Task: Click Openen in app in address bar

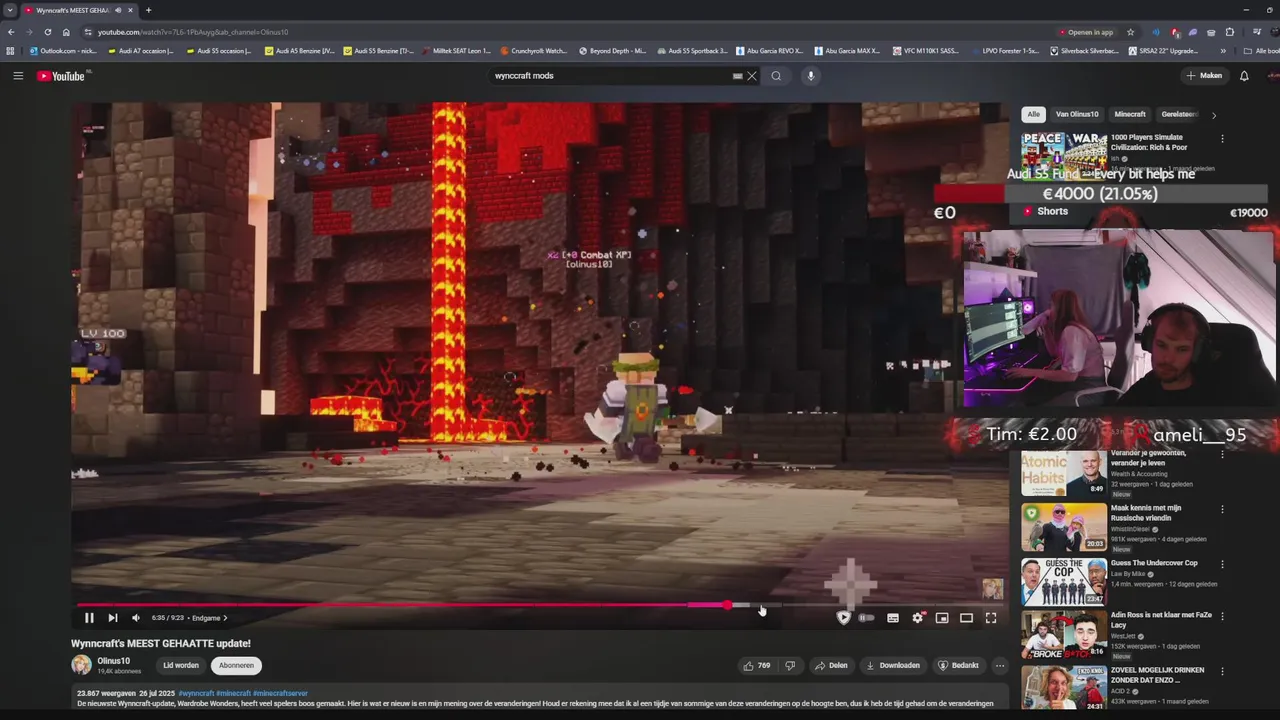Action: click(x=1086, y=32)
